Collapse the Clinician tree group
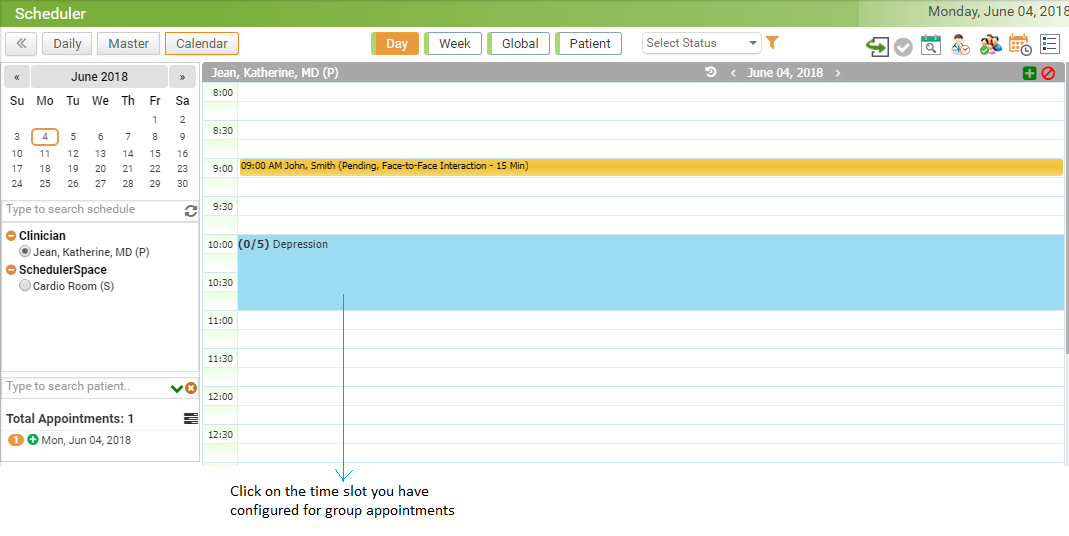 [x=11, y=236]
